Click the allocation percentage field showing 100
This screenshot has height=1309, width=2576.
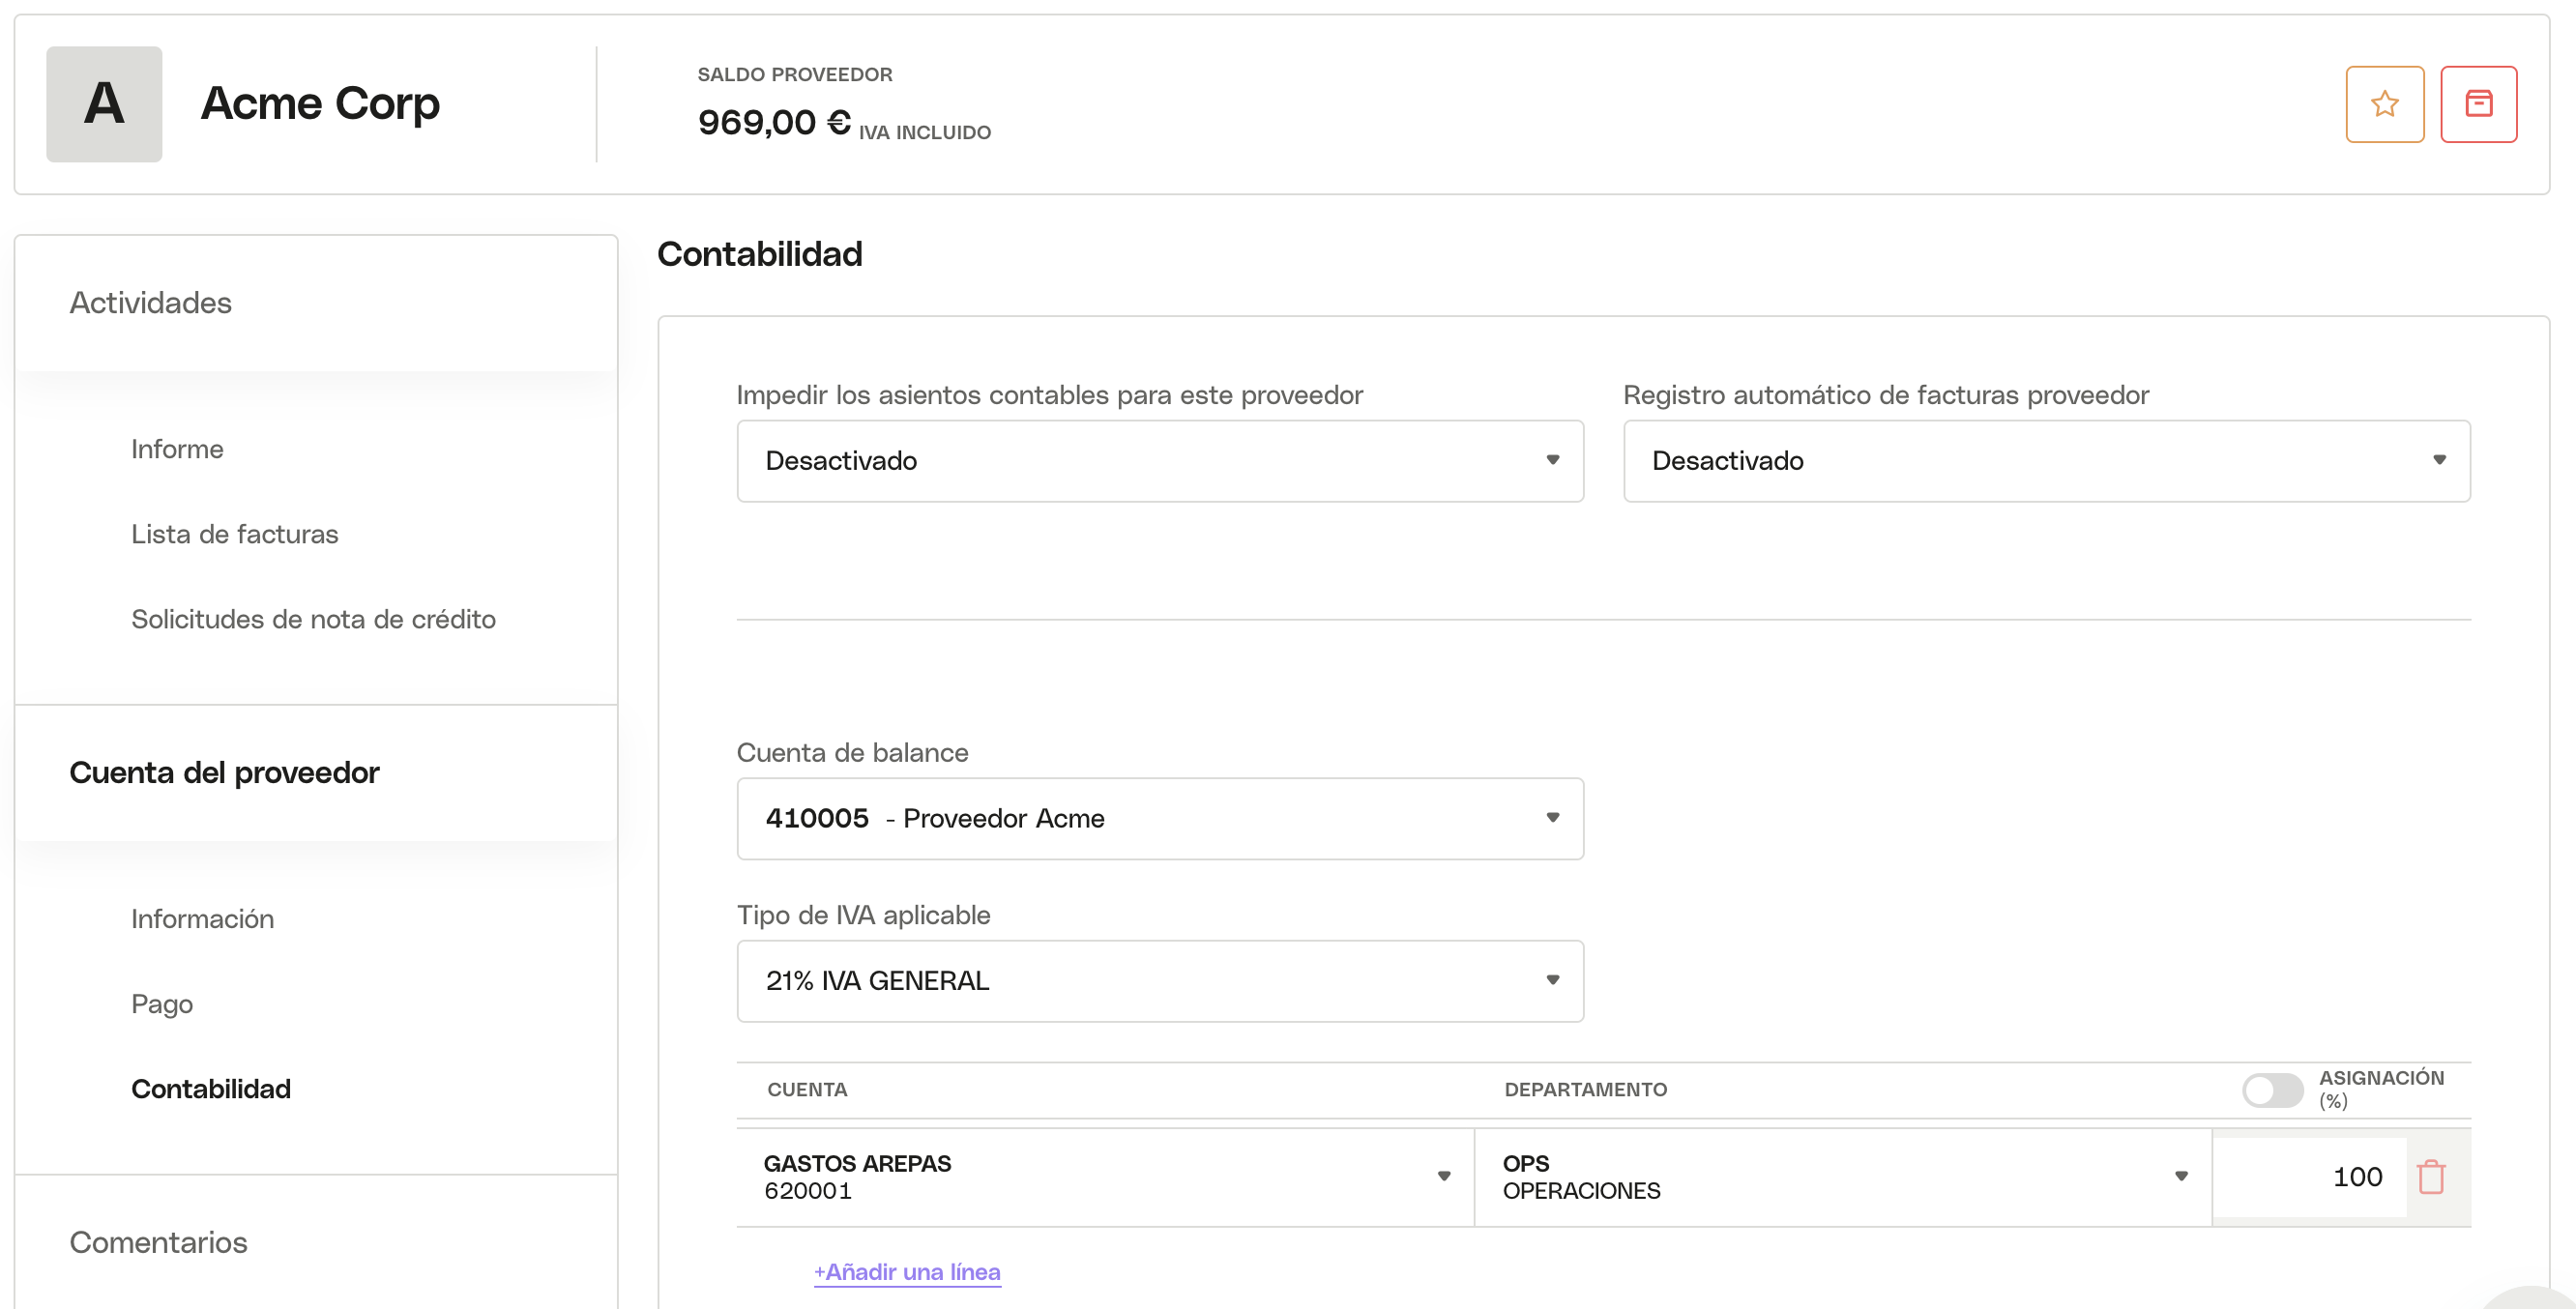pyautogui.click(x=2309, y=1177)
